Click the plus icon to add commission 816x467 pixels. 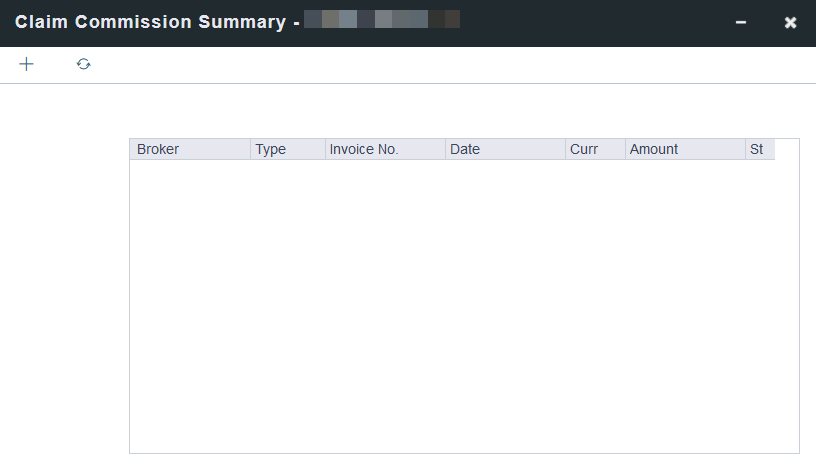pos(27,64)
